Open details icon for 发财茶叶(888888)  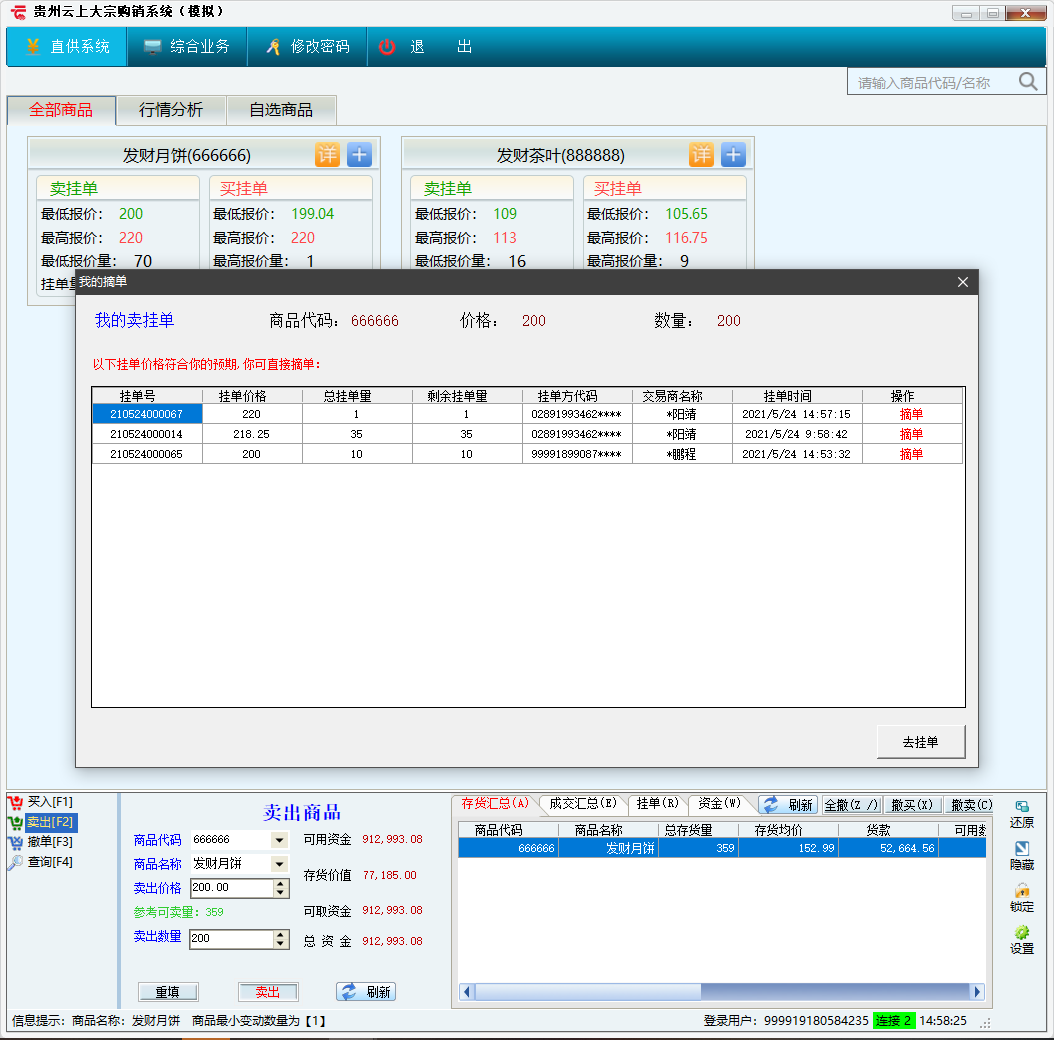pyautogui.click(x=701, y=155)
